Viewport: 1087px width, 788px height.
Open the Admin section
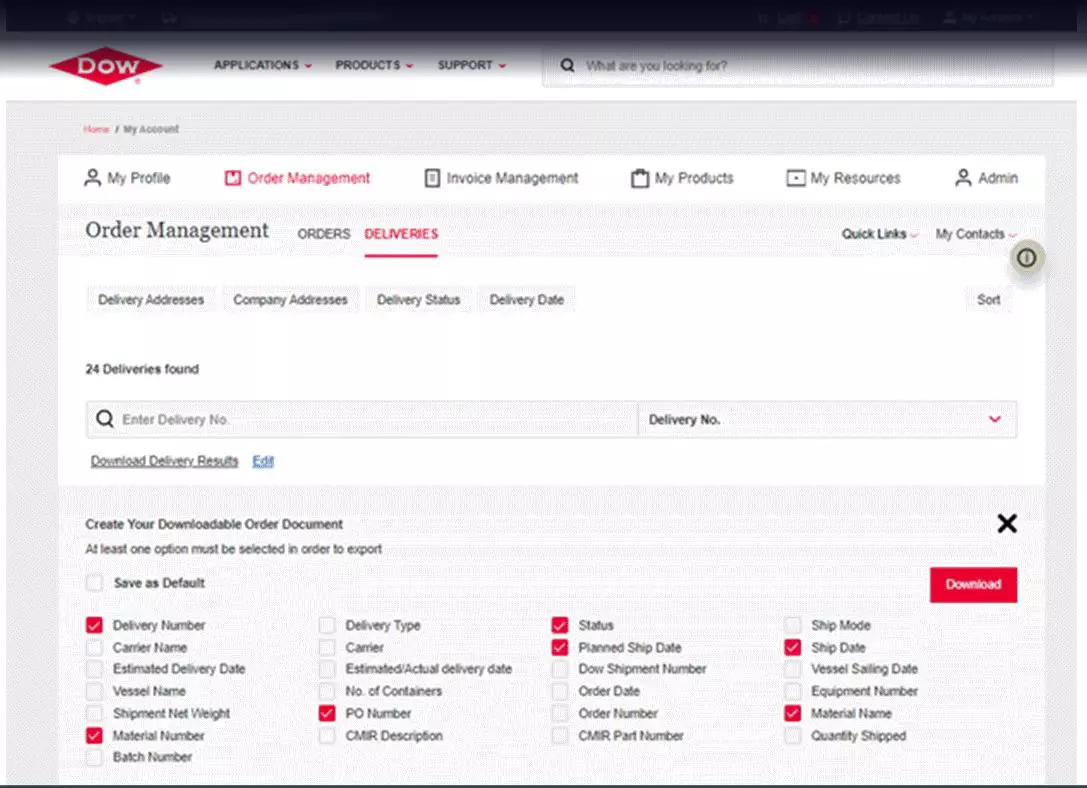click(x=986, y=178)
